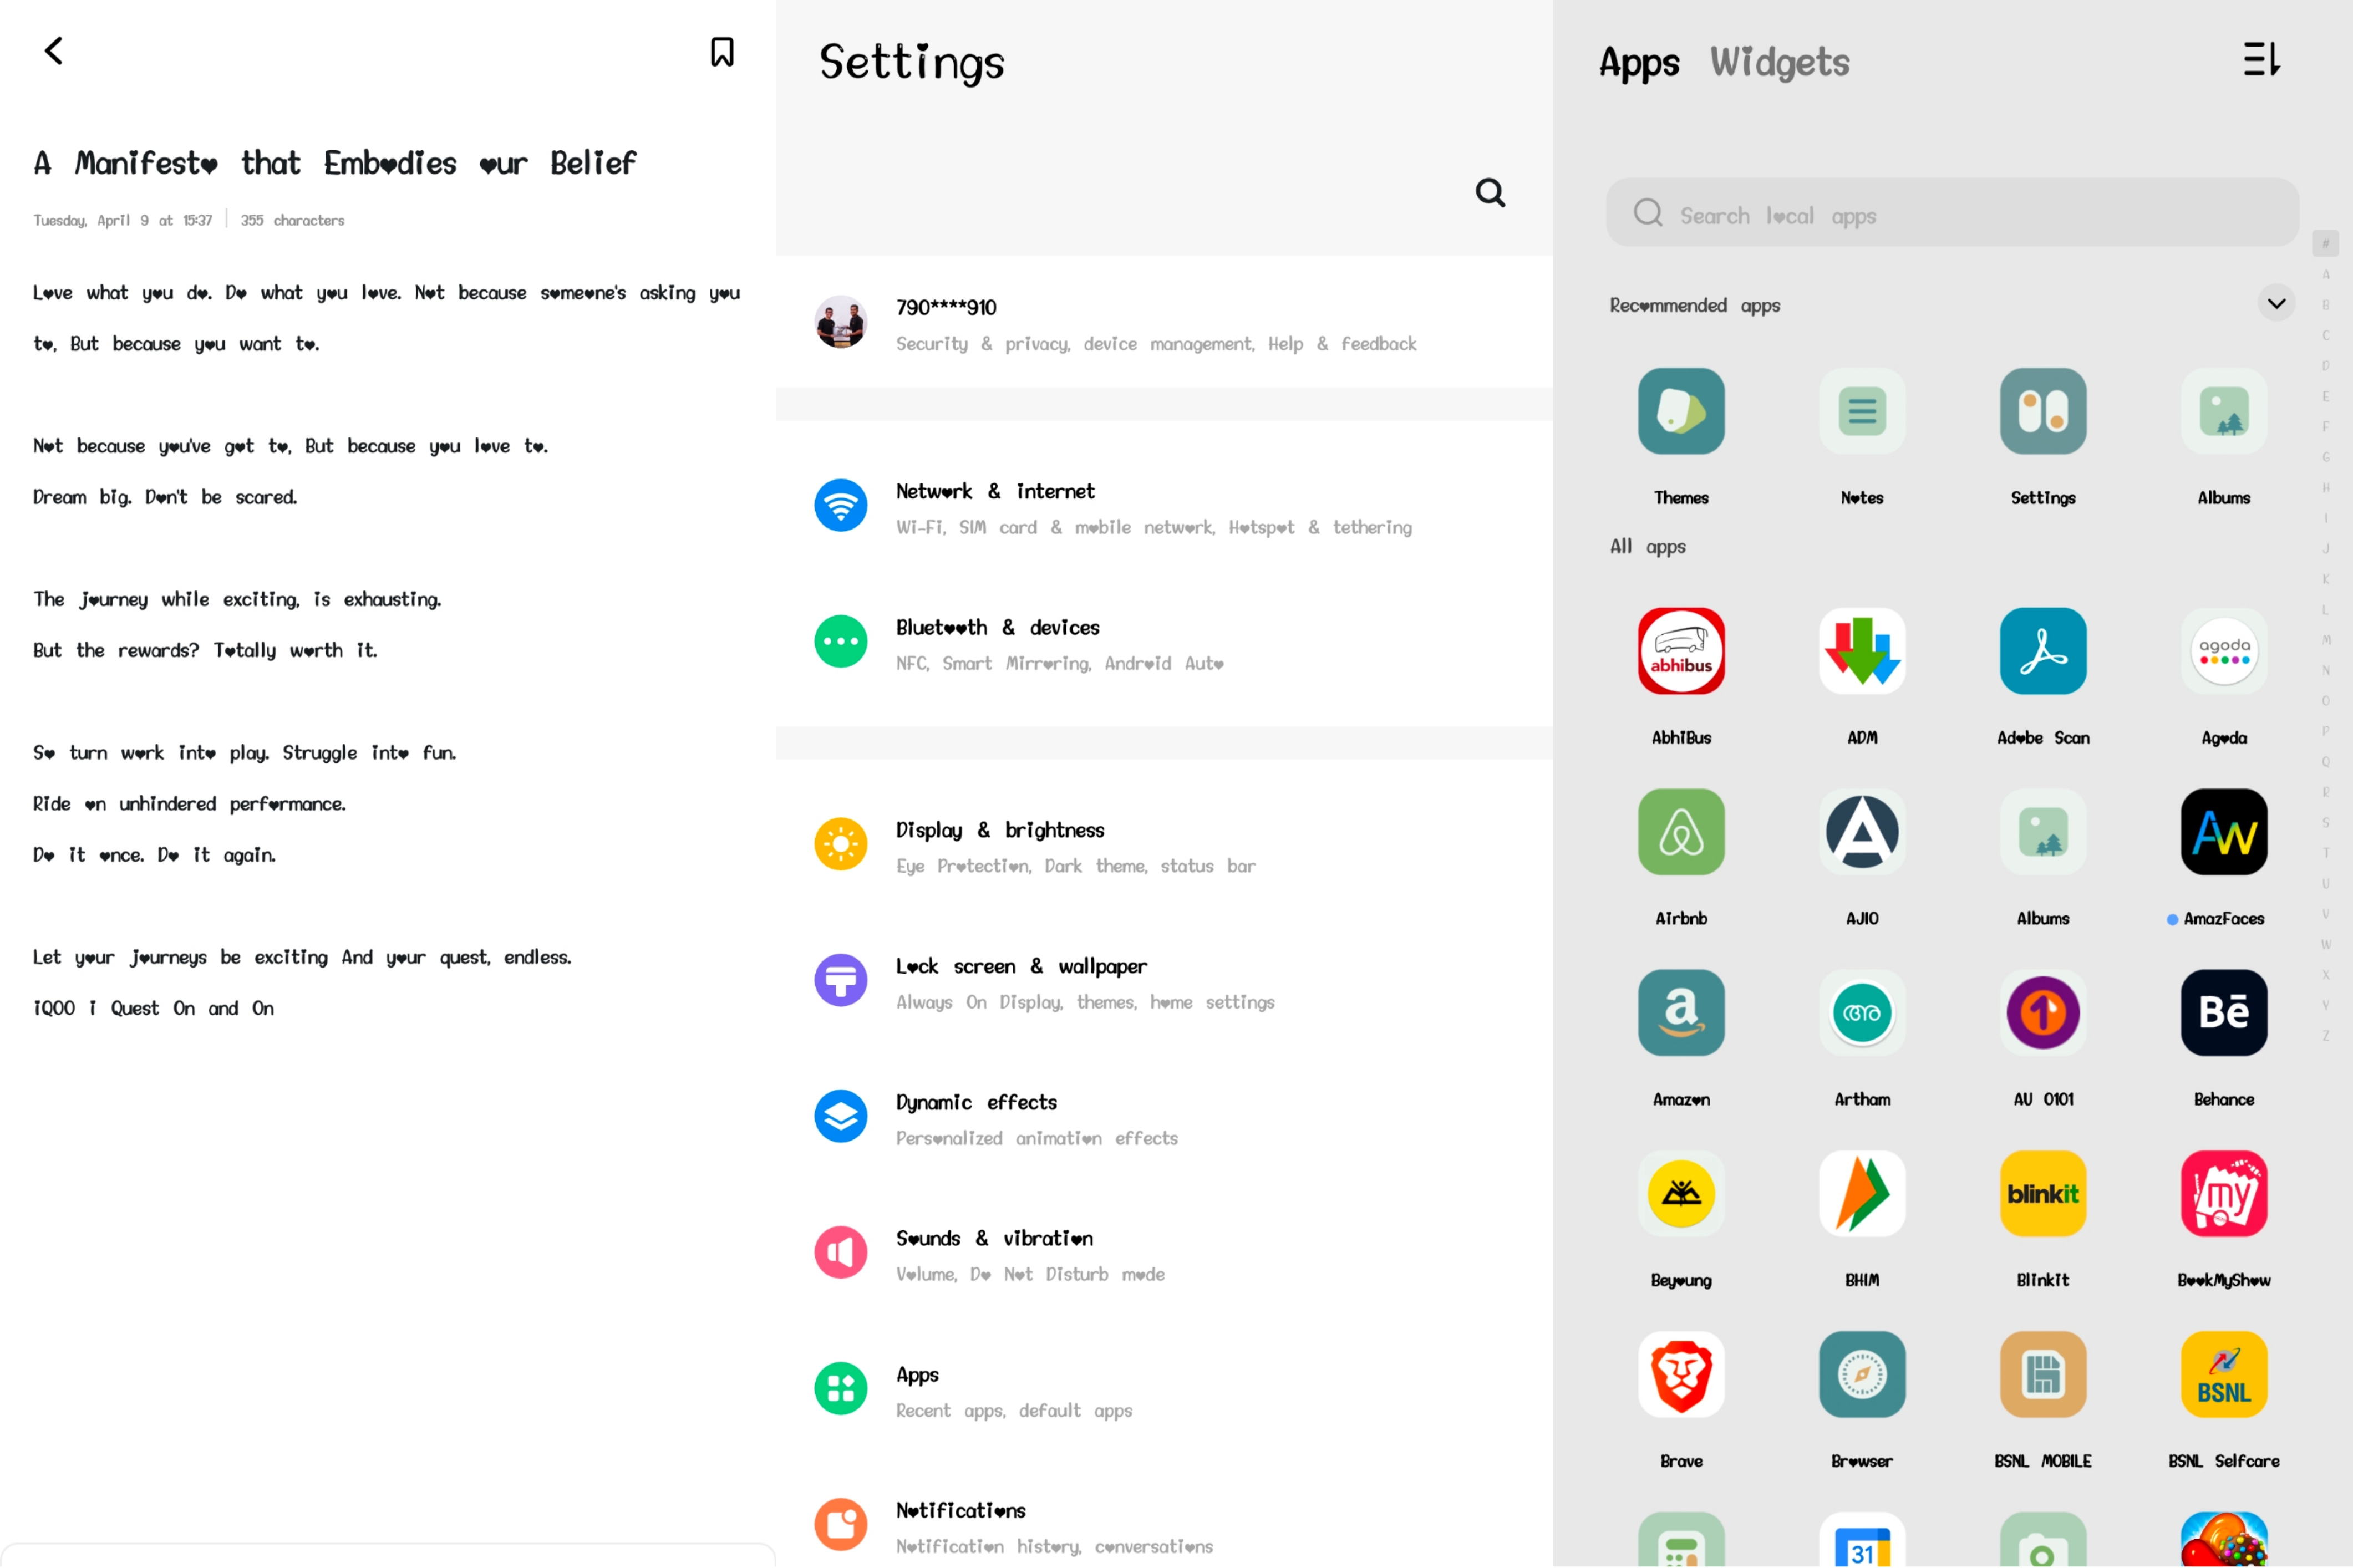Open the Airbnb app icon
This screenshot has width=2353, height=1568.
(x=1680, y=832)
